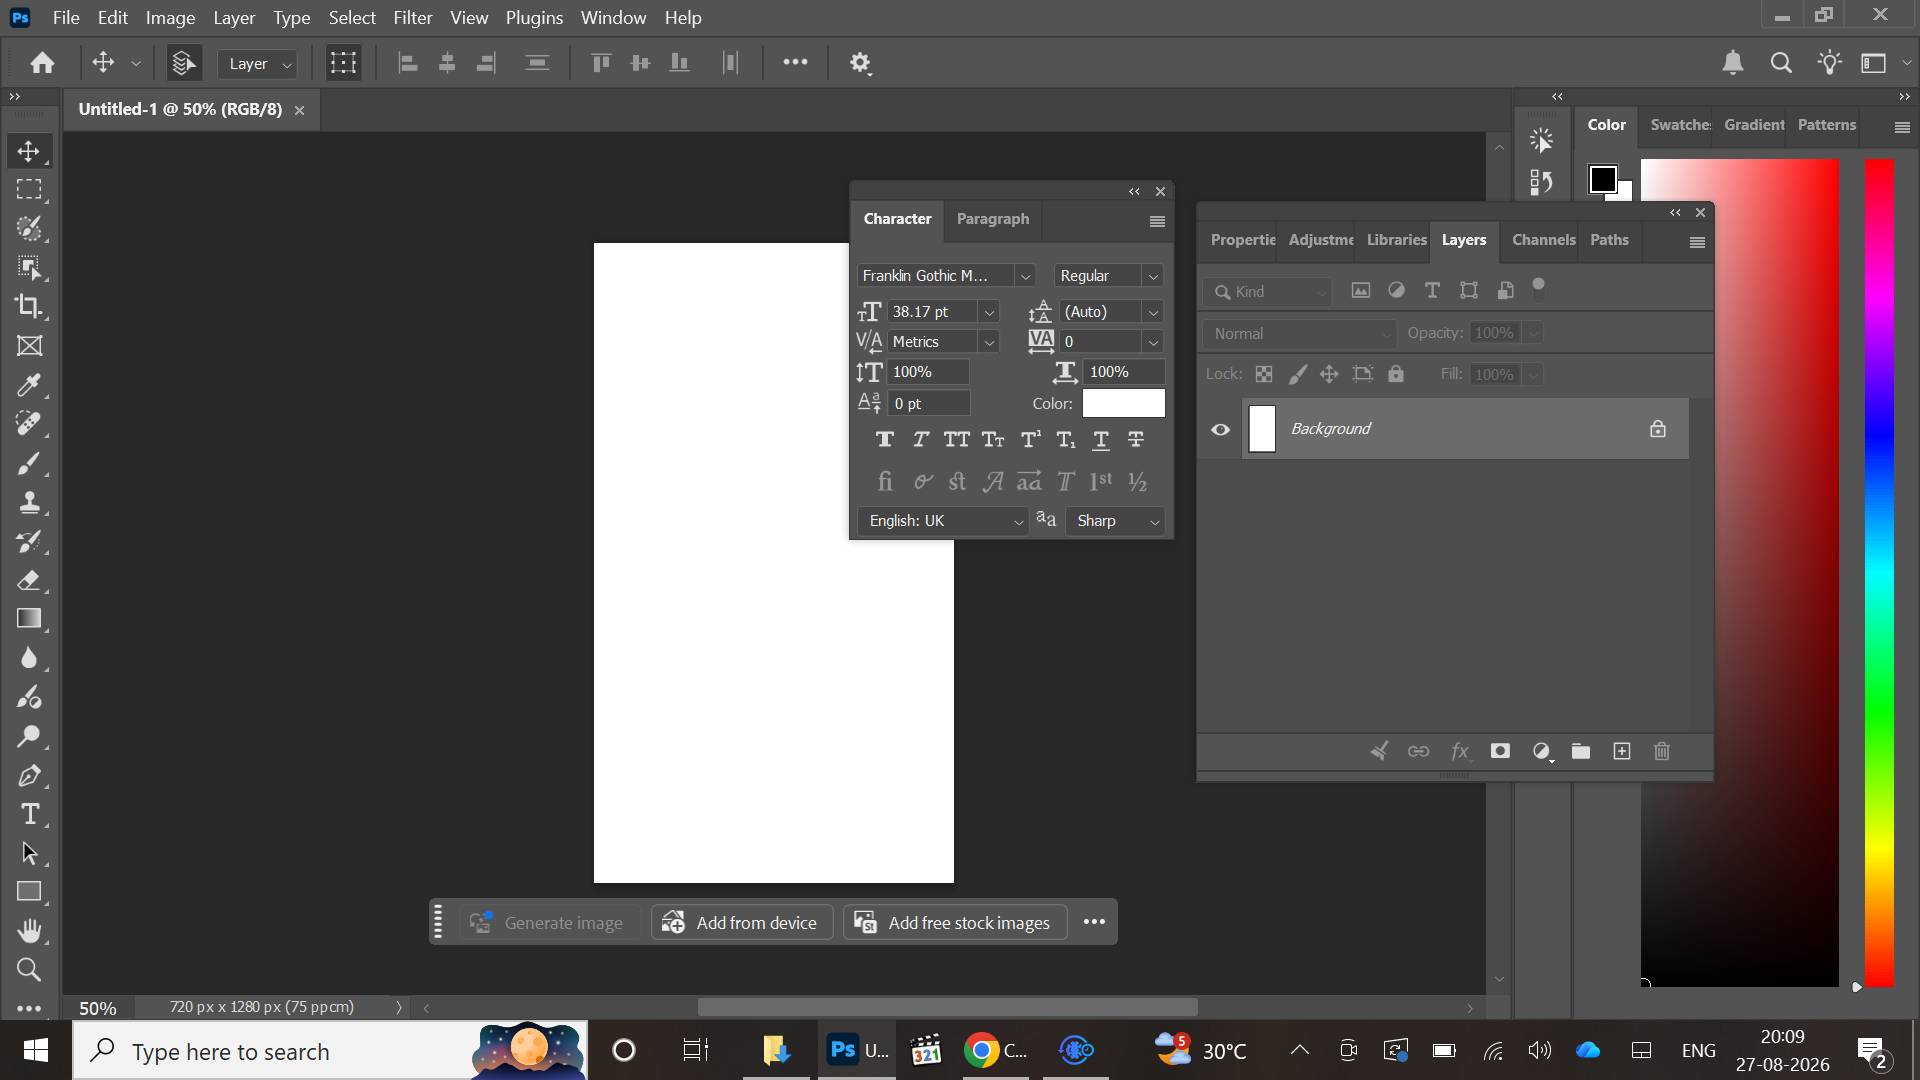
Task: Open the English: UK language dropdown
Action: tap(943, 521)
